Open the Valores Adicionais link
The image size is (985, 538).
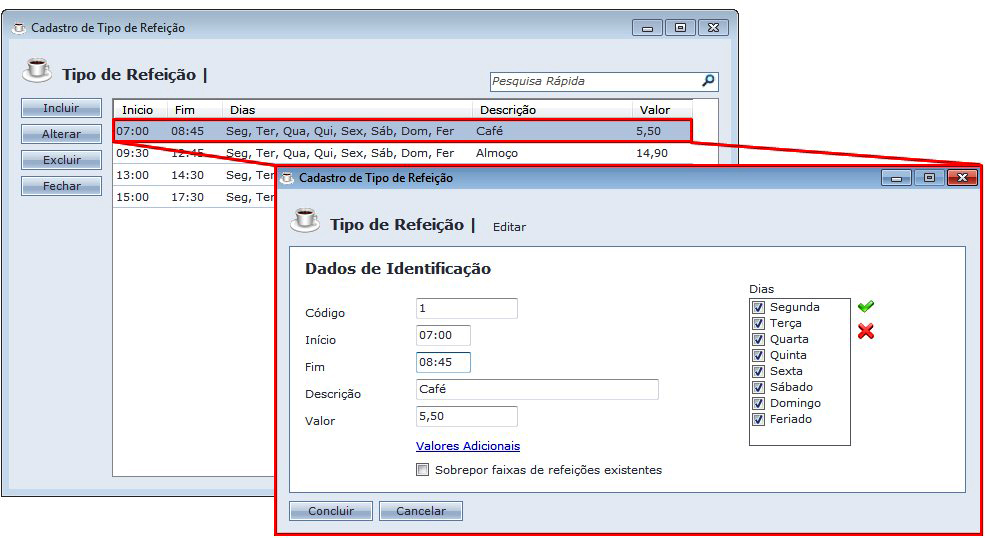(467, 446)
